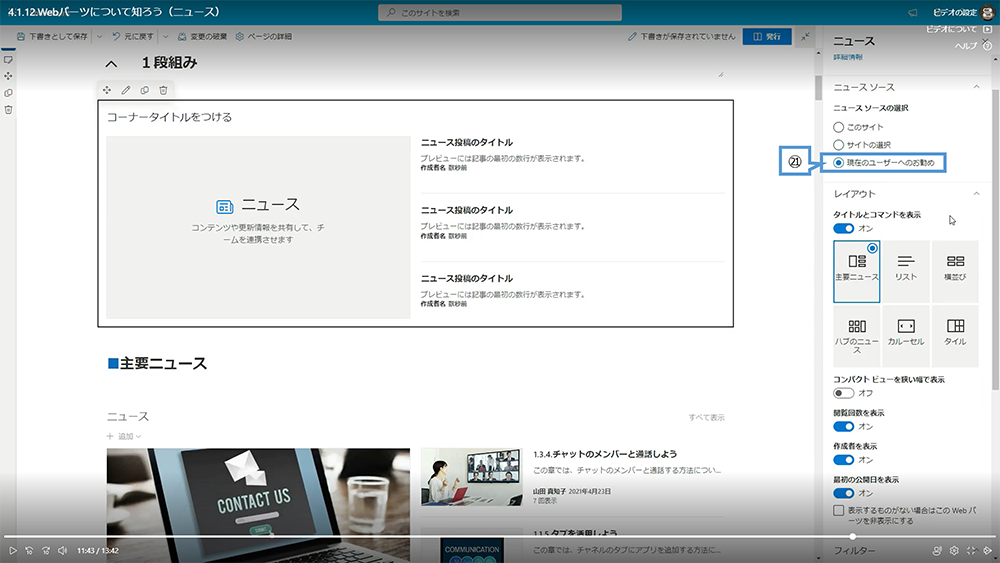This screenshot has height=563, width=1000.
Task: Click the 下書きとして保存 command
Action: 52,36
